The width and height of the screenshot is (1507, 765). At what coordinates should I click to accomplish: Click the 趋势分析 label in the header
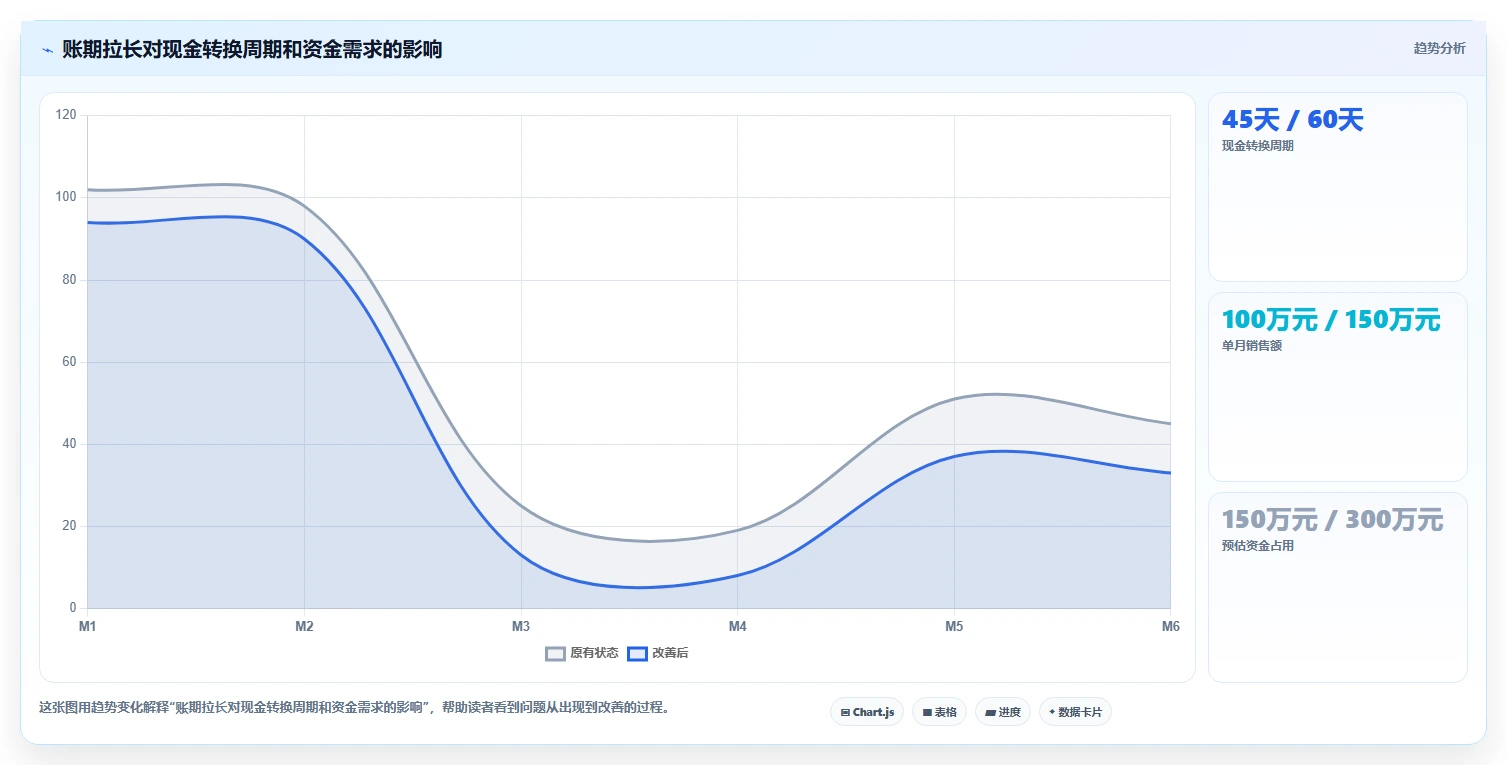tap(1439, 49)
